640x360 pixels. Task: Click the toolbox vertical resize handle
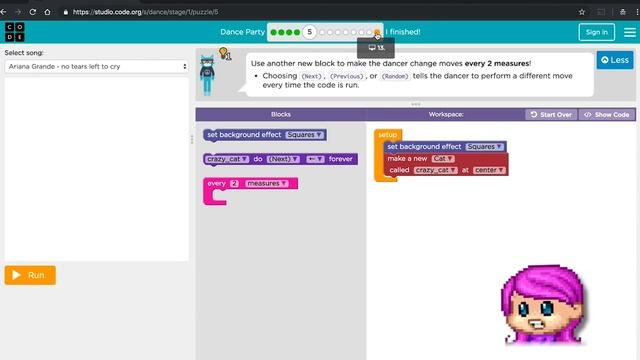coord(192,139)
